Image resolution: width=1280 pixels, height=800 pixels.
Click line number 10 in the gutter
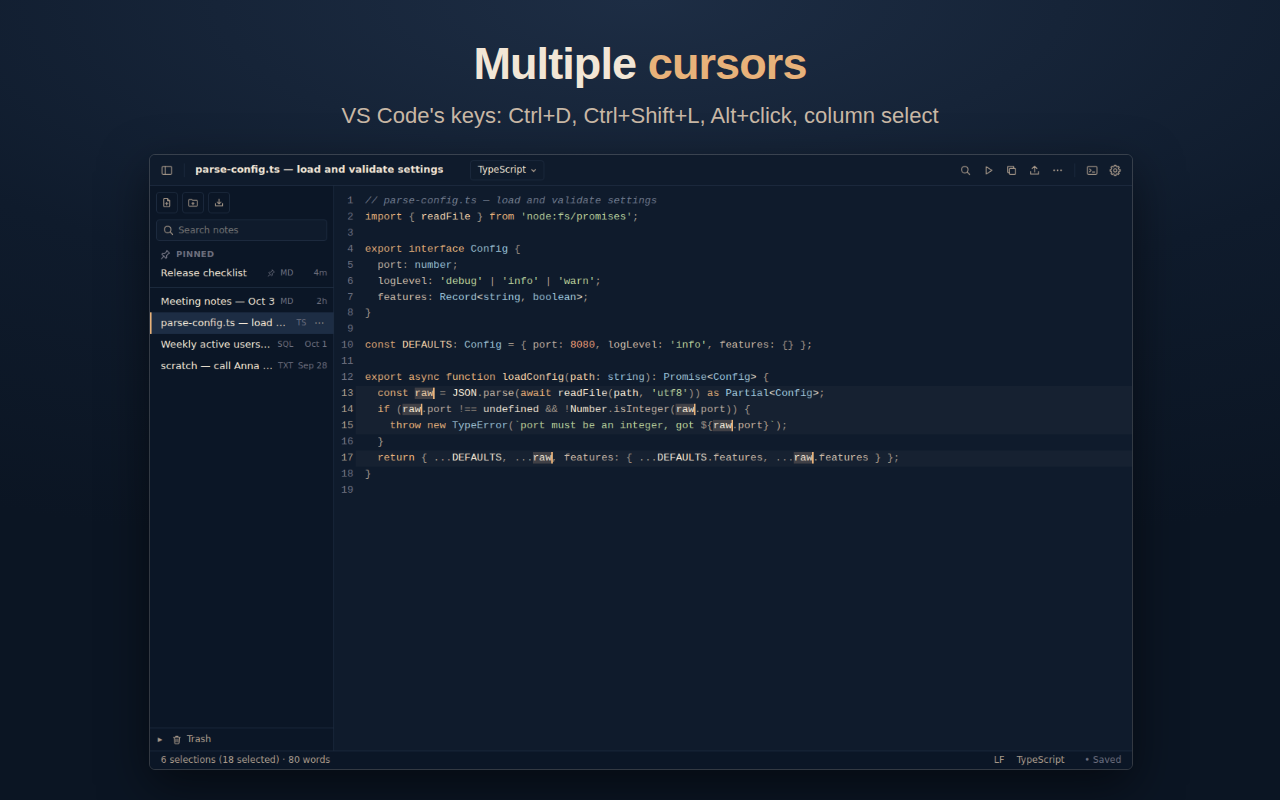(x=347, y=345)
